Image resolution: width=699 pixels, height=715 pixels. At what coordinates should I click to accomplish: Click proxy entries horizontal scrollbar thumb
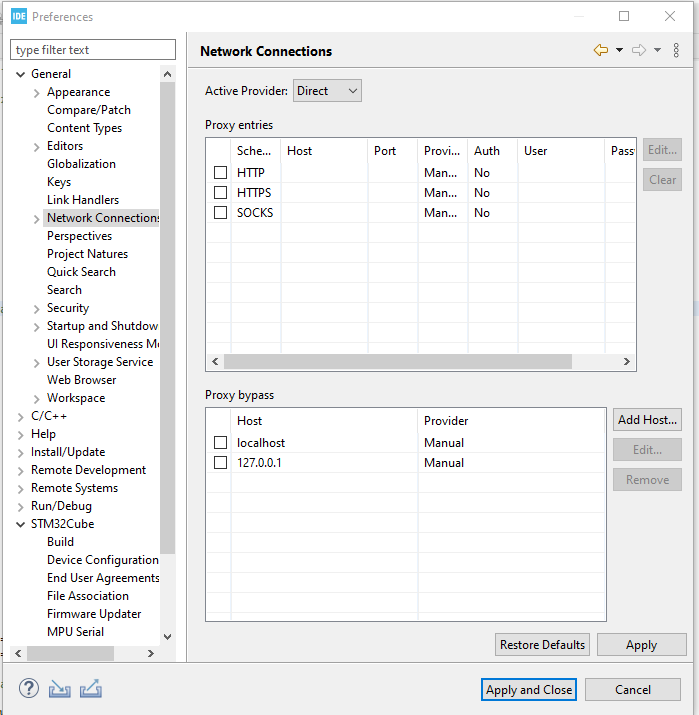[x=398, y=362]
